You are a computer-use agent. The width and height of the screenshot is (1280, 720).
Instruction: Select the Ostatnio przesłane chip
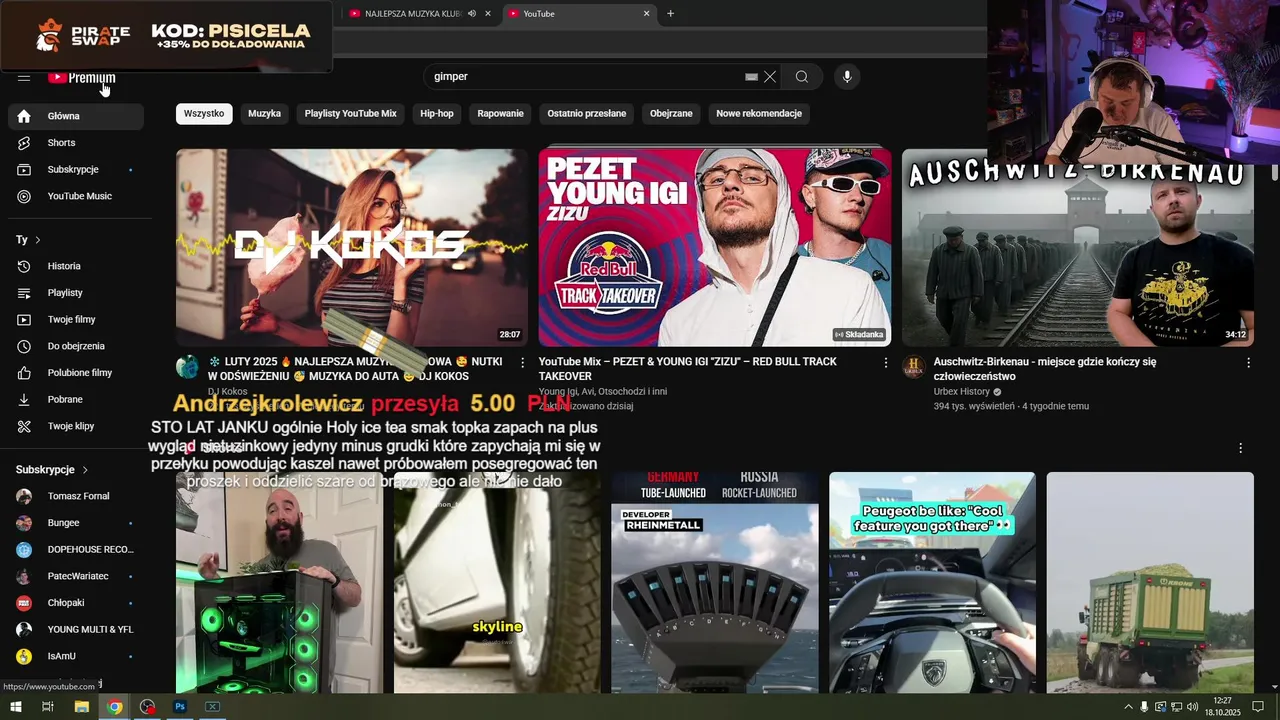pyautogui.click(x=587, y=114)
